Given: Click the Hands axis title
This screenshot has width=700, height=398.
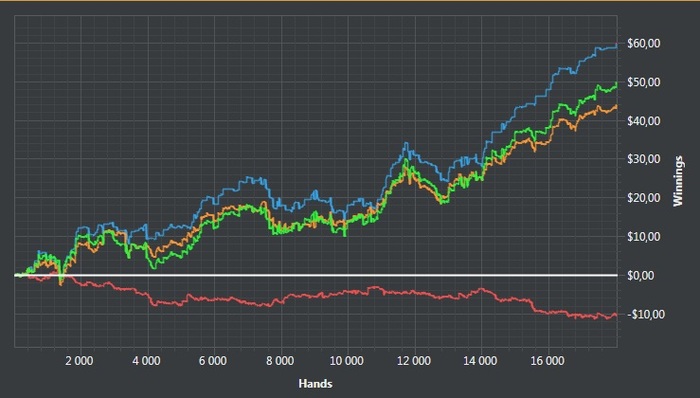Looking at the screenshot, I should 315,384.
